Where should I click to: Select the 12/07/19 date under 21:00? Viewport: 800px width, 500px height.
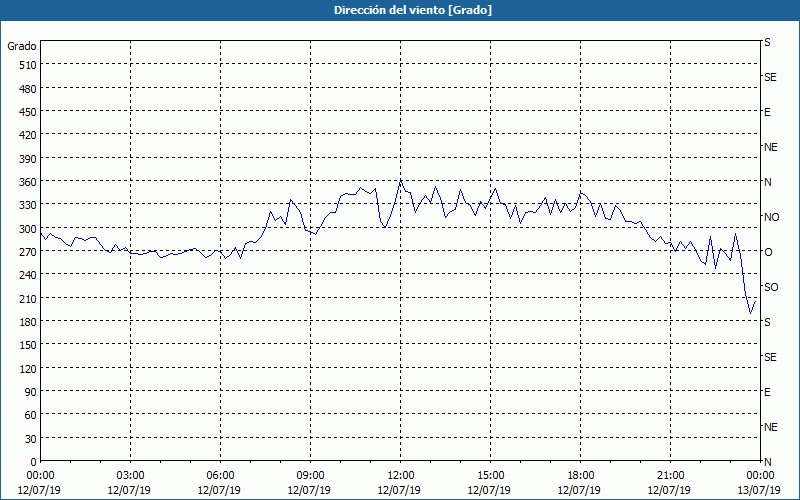[669, 490]
